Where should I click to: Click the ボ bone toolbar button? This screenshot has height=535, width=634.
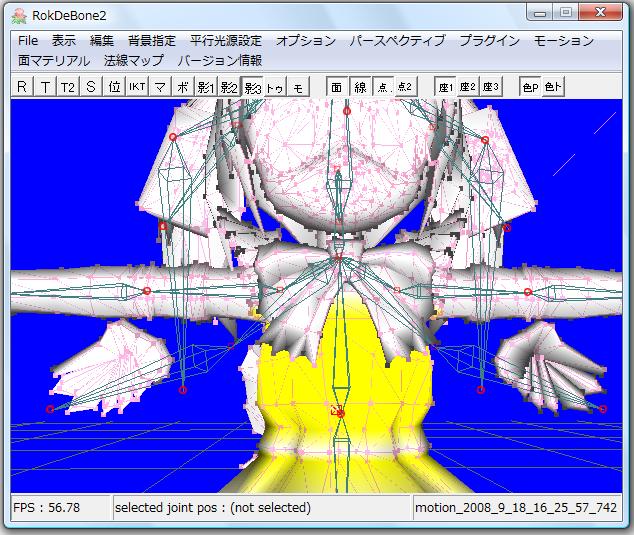point(183,87)
